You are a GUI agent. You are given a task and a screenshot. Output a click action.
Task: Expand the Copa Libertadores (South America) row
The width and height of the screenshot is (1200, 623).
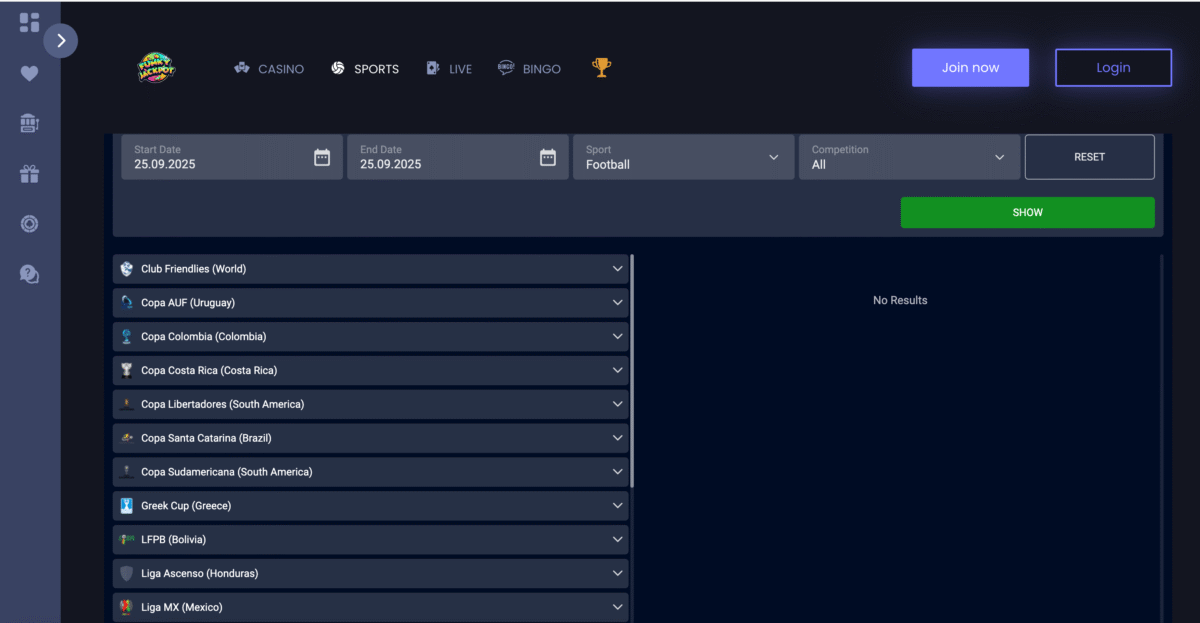click(370, 404)
